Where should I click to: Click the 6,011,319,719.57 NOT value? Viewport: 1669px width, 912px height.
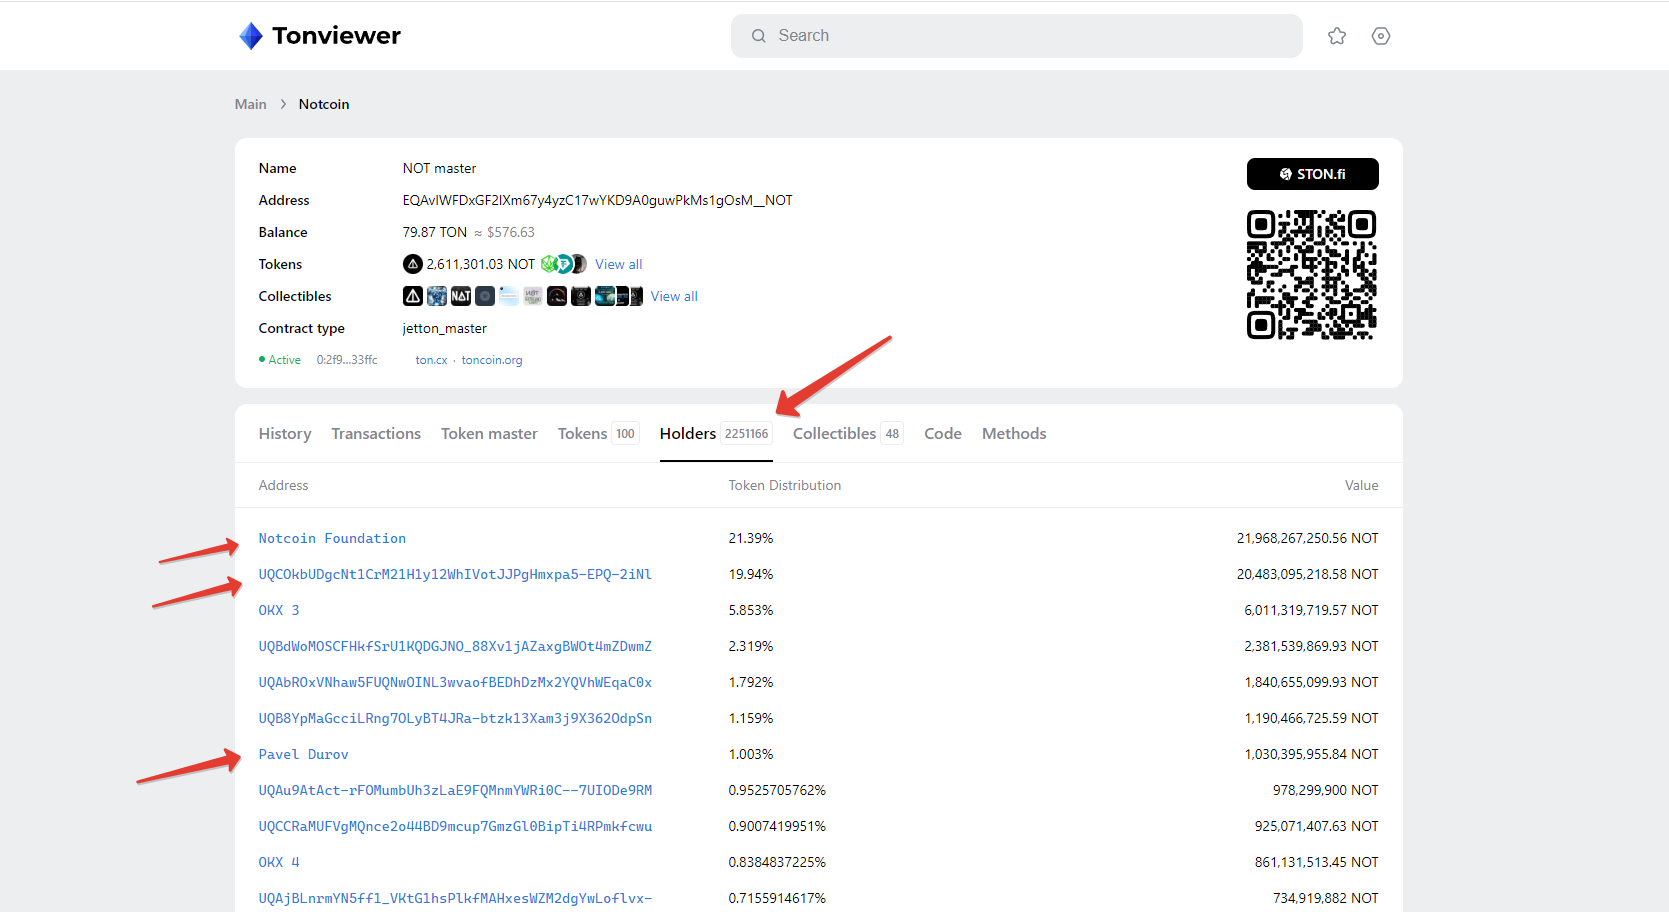point(1312,610)
